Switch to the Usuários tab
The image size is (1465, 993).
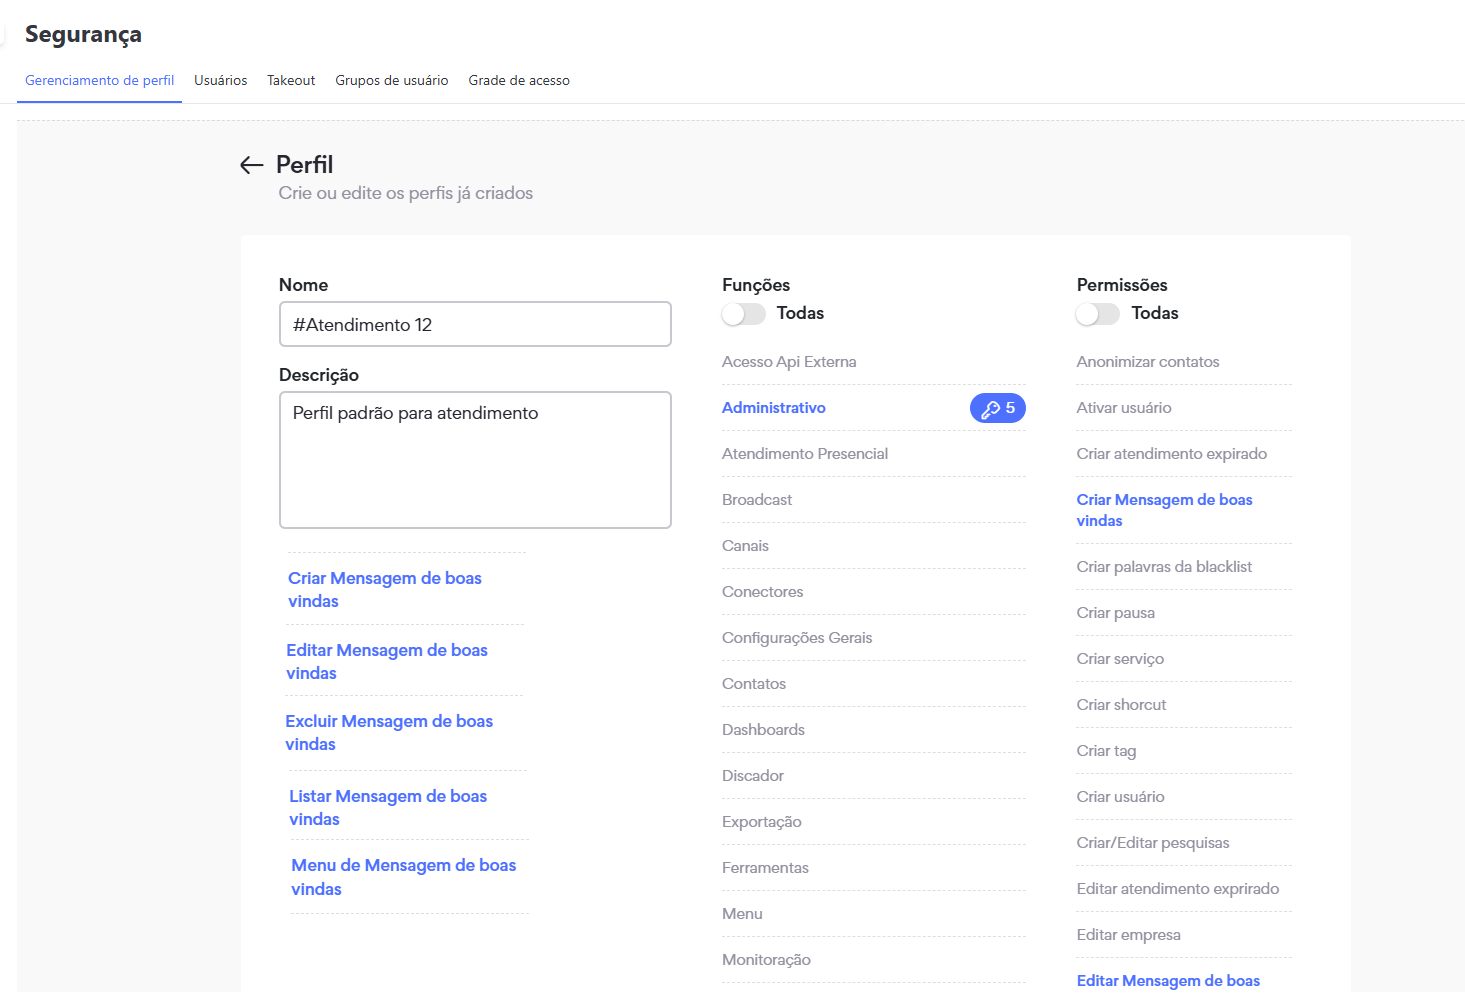(x=220, y=80)
